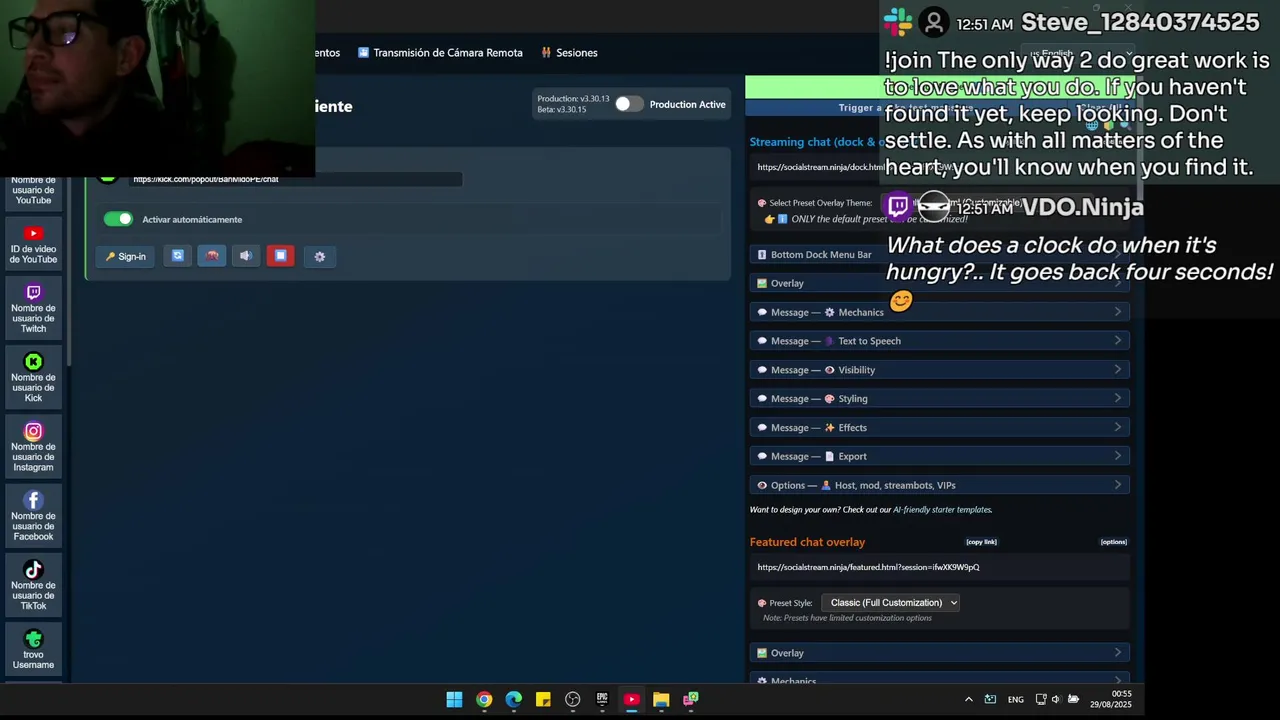Click the speaker sound icon button
1280x720 pixels.
tap(246, 256)
